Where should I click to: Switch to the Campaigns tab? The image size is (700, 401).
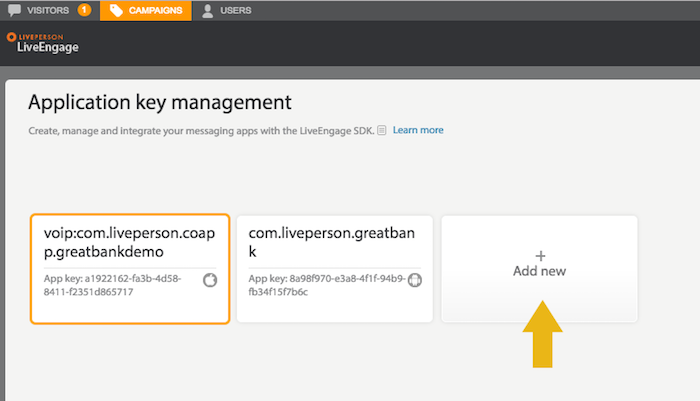click(146, 10)
